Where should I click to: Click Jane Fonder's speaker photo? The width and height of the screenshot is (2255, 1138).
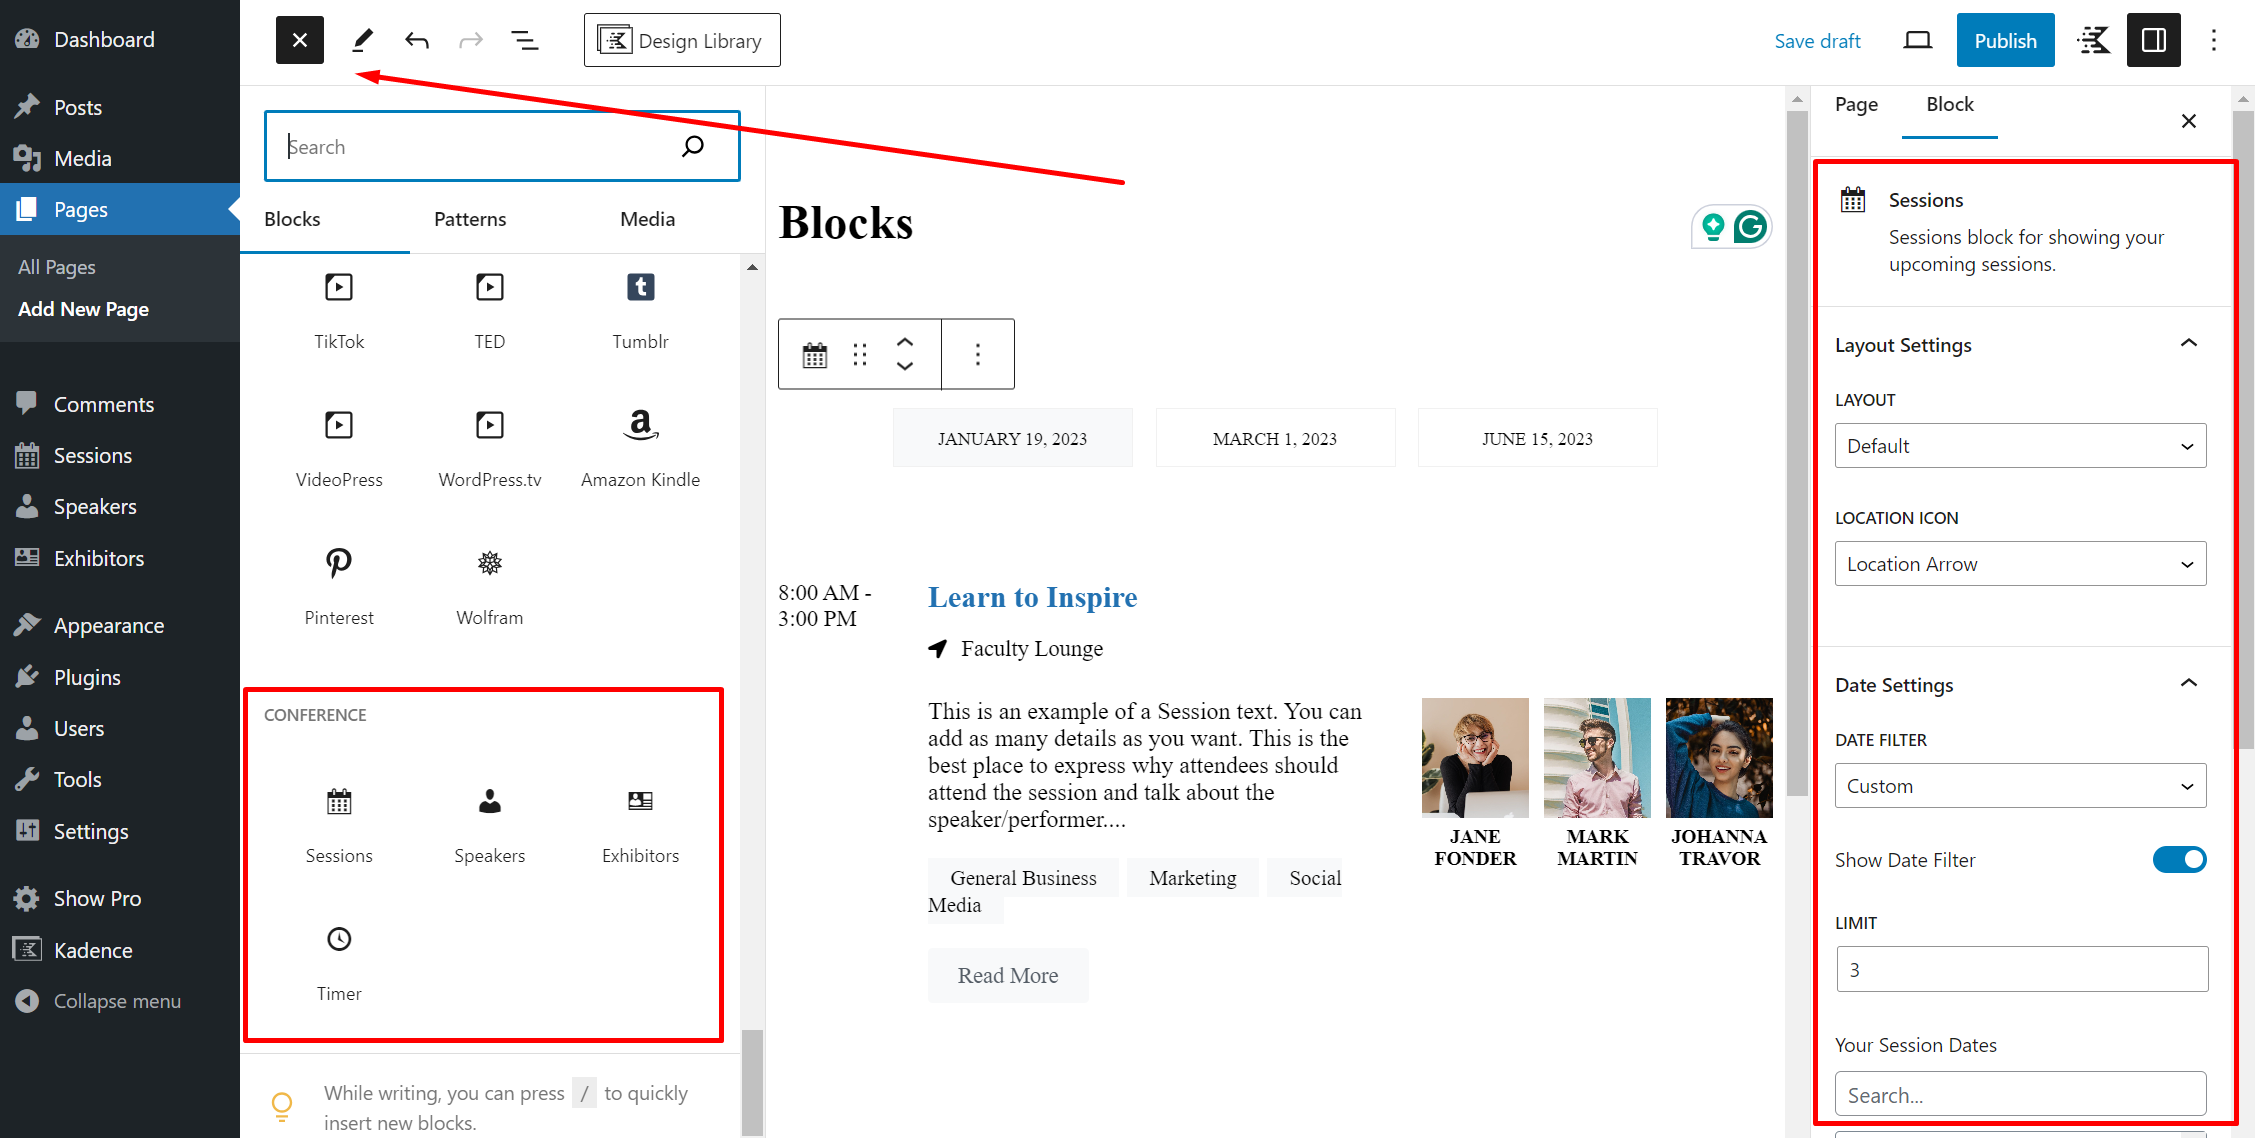point(1475,757)
